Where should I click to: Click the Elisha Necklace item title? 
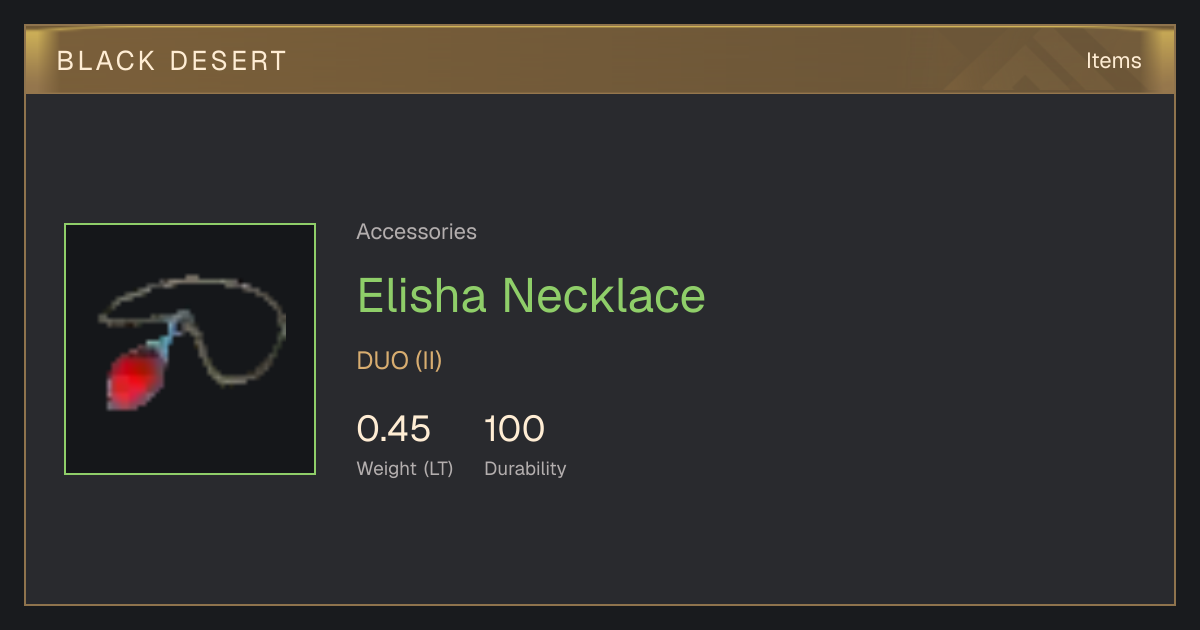pyautogui.click(x=531, y=296)
